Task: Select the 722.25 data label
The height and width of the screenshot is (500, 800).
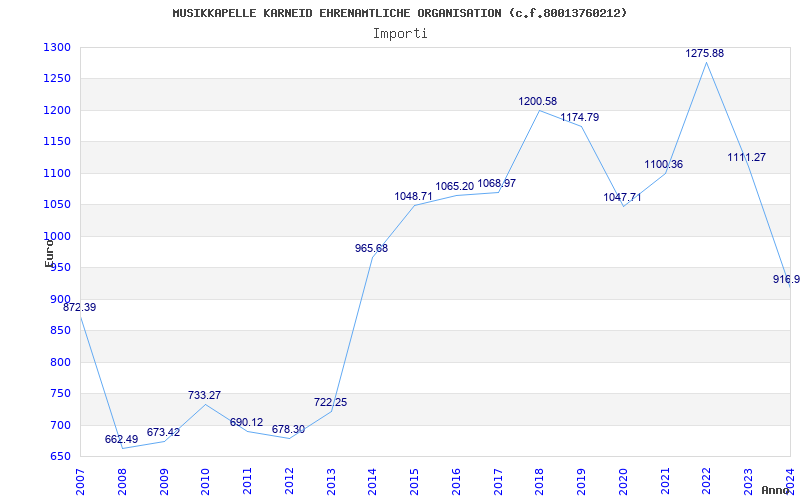Action: (331, 402)
